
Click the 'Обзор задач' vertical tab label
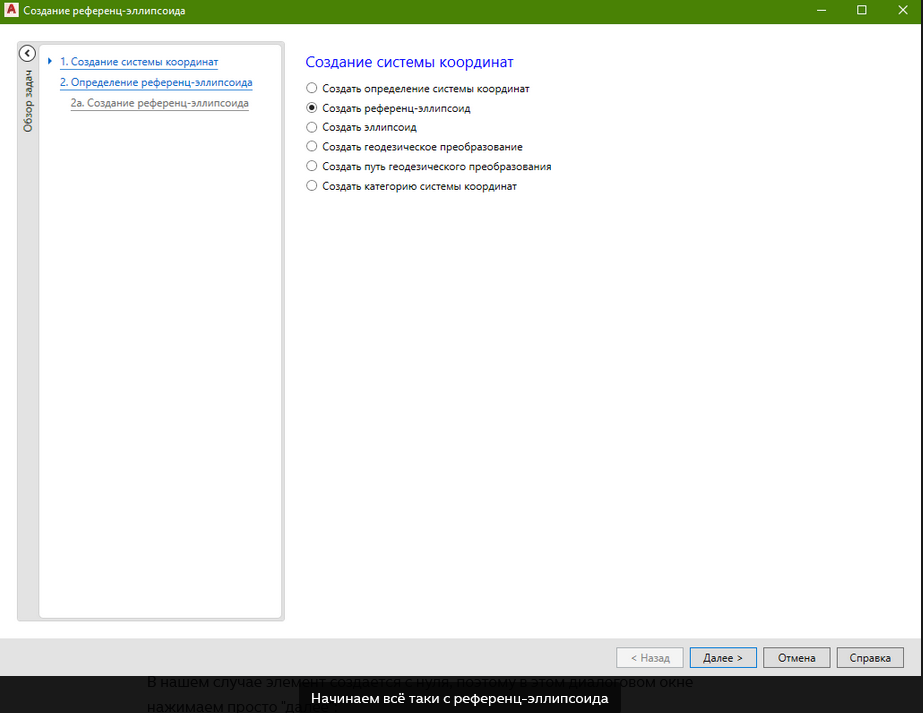tap(28, 100)
